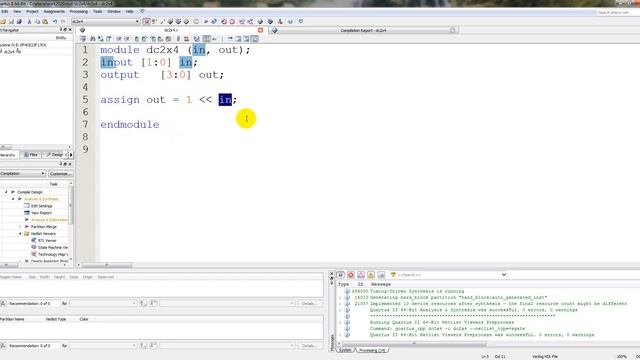This screenshot has width=640, height=360.
Task: Click the Paste toolbar icon
Action: point(45,22)
